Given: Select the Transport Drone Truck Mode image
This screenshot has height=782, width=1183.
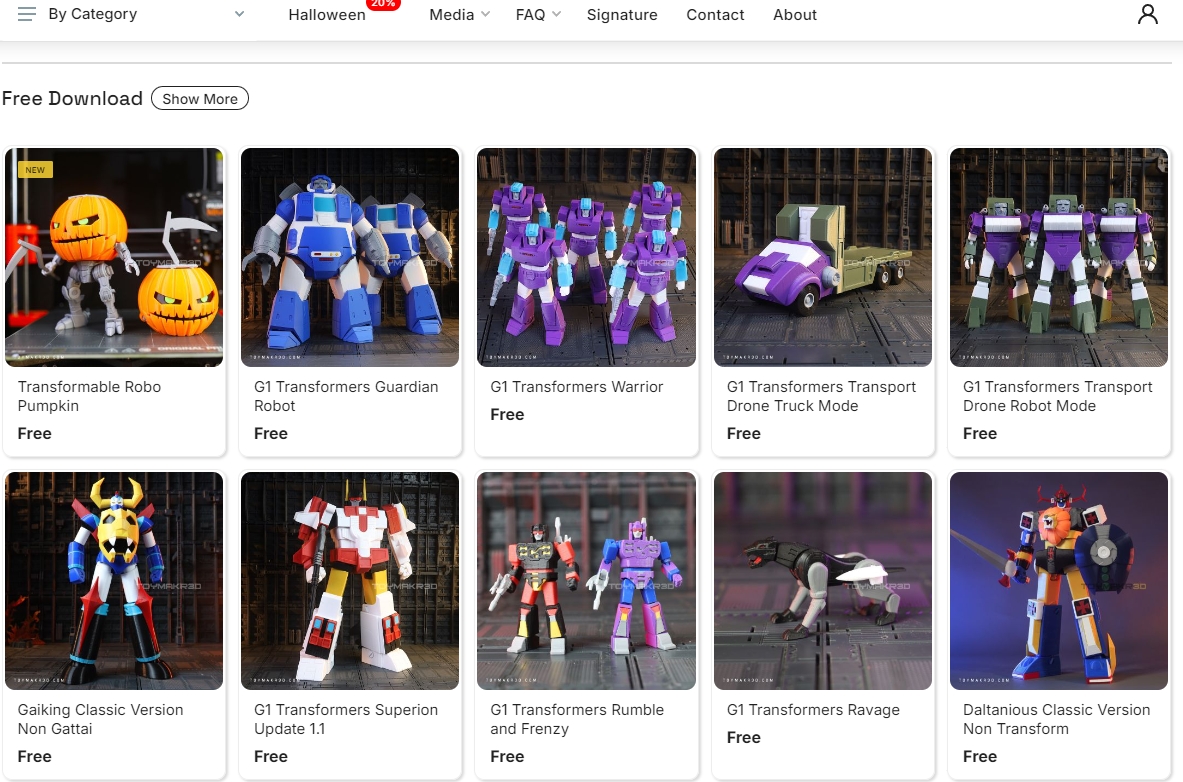Looking at the screenshot, I should (x=822, y=257).
